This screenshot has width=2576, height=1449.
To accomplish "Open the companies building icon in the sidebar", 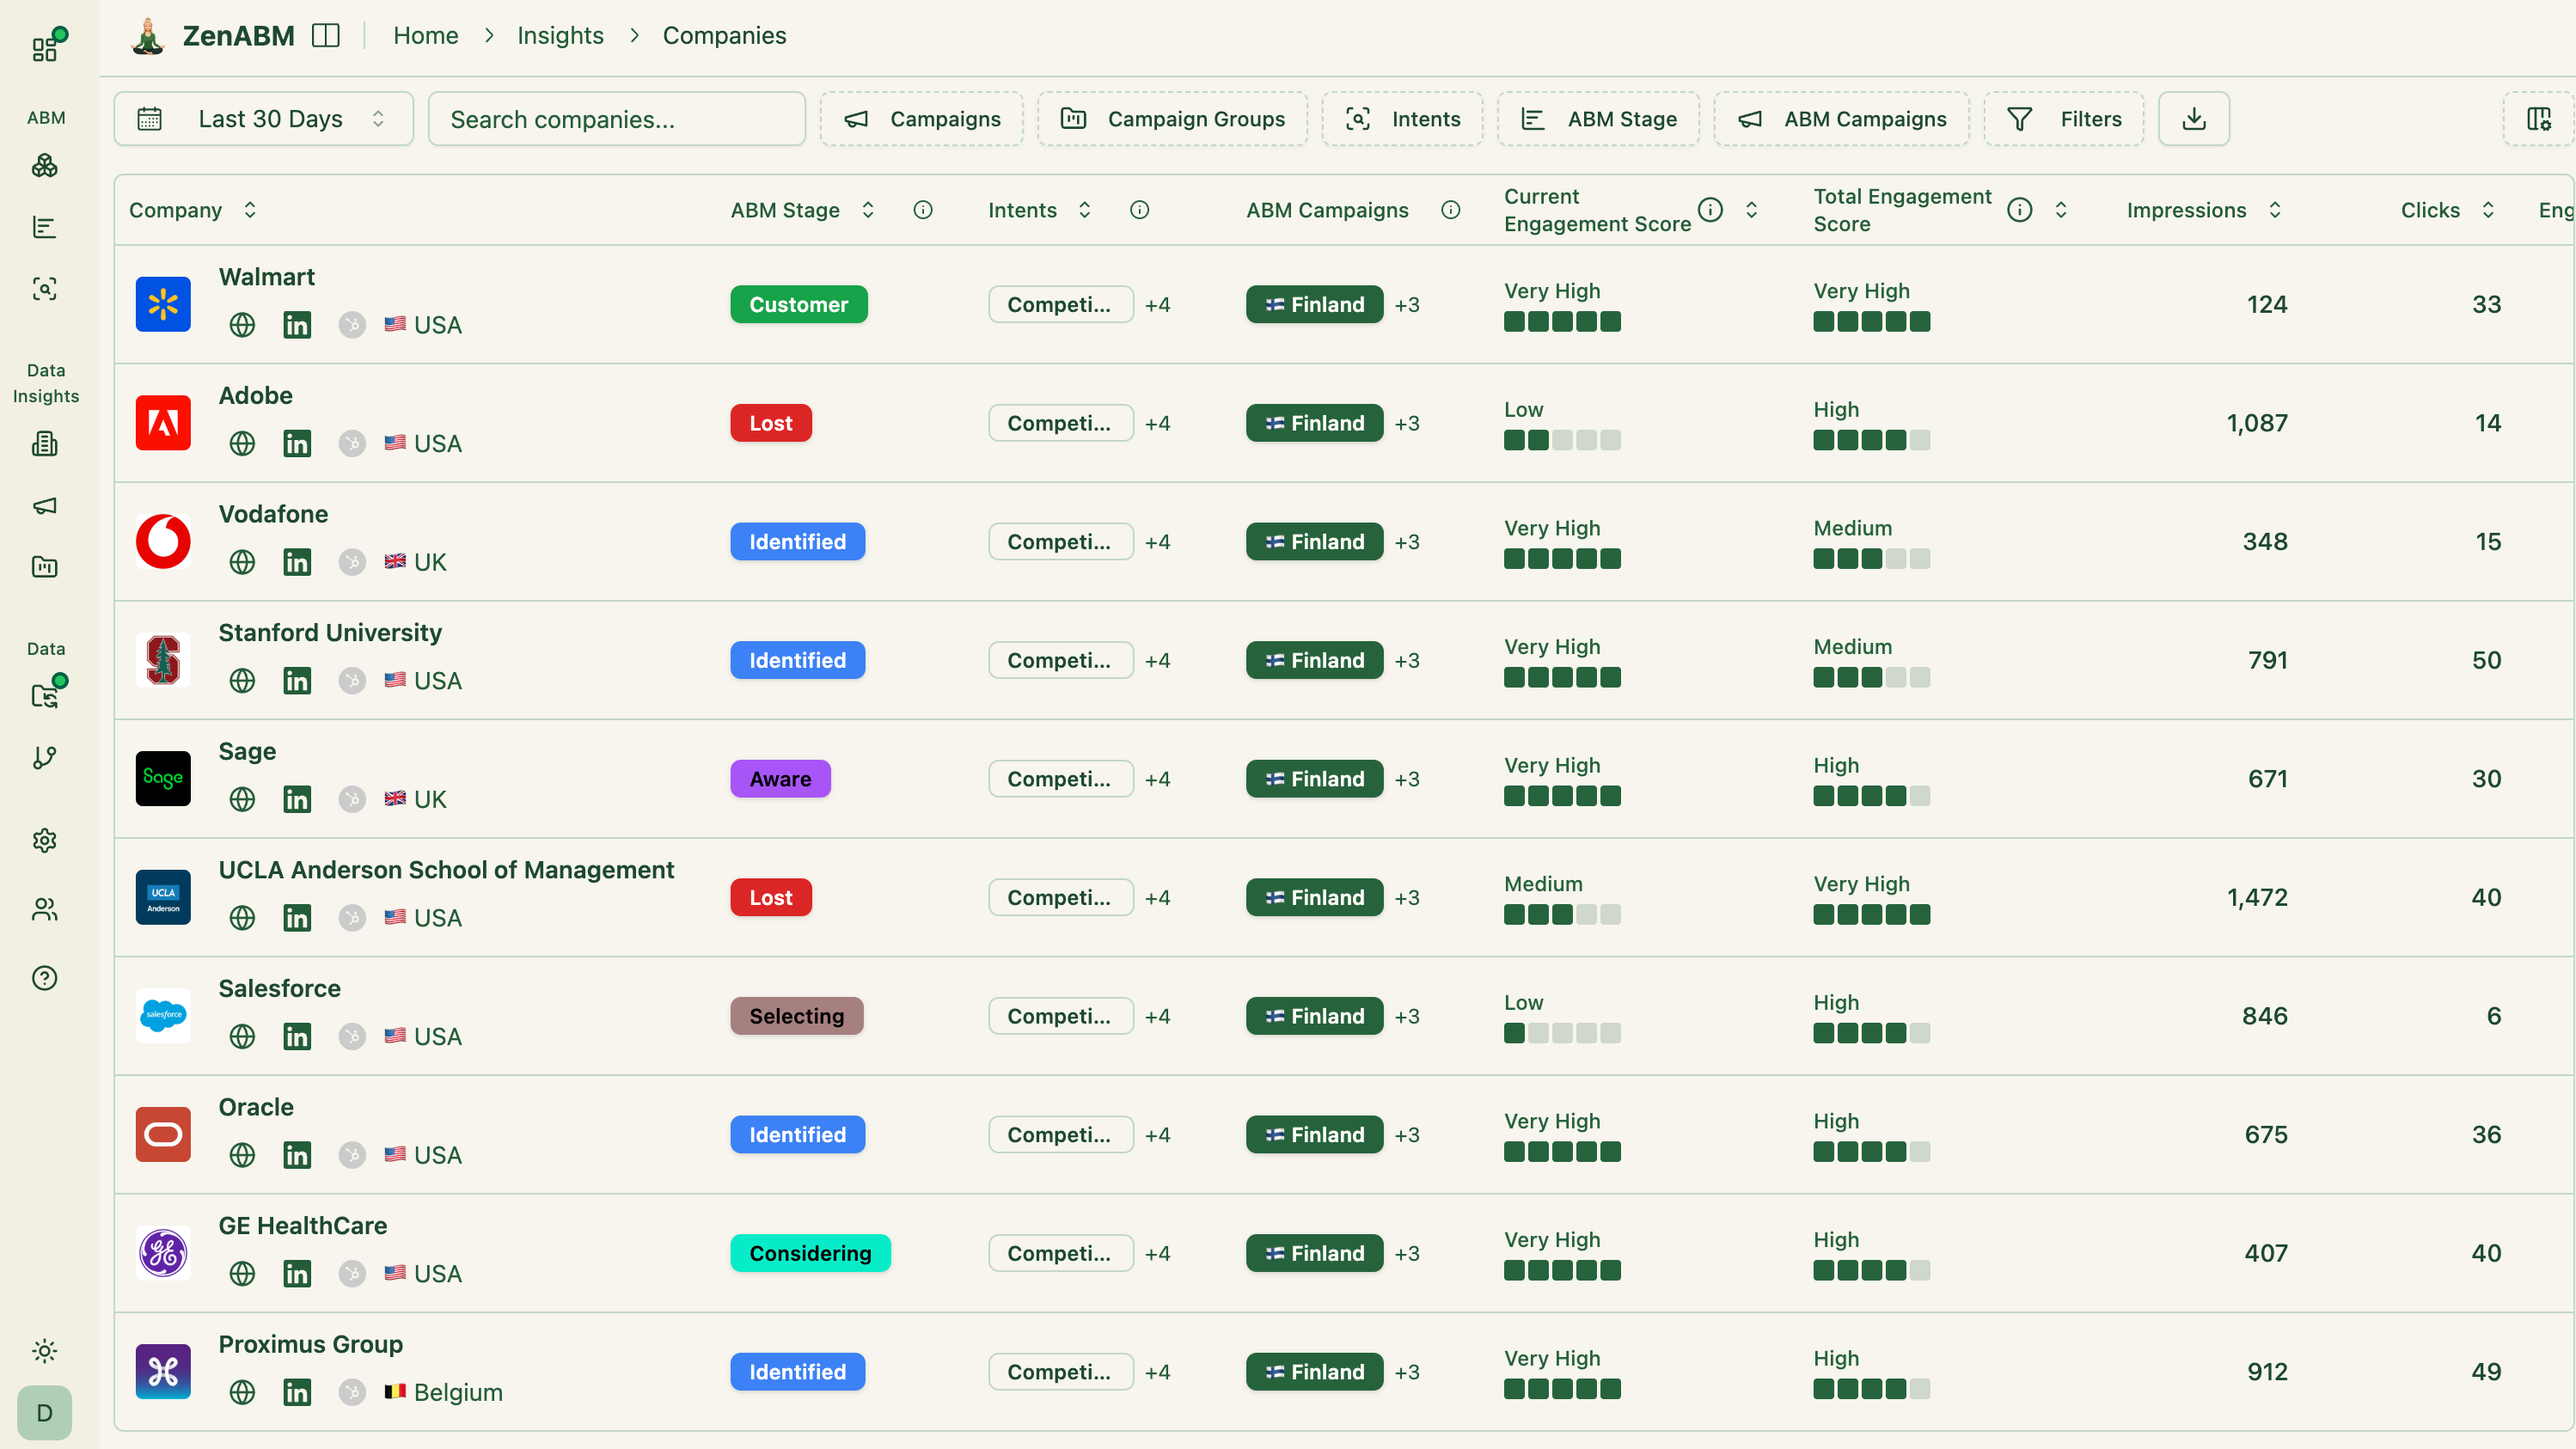I will click(x=45, y=443).
